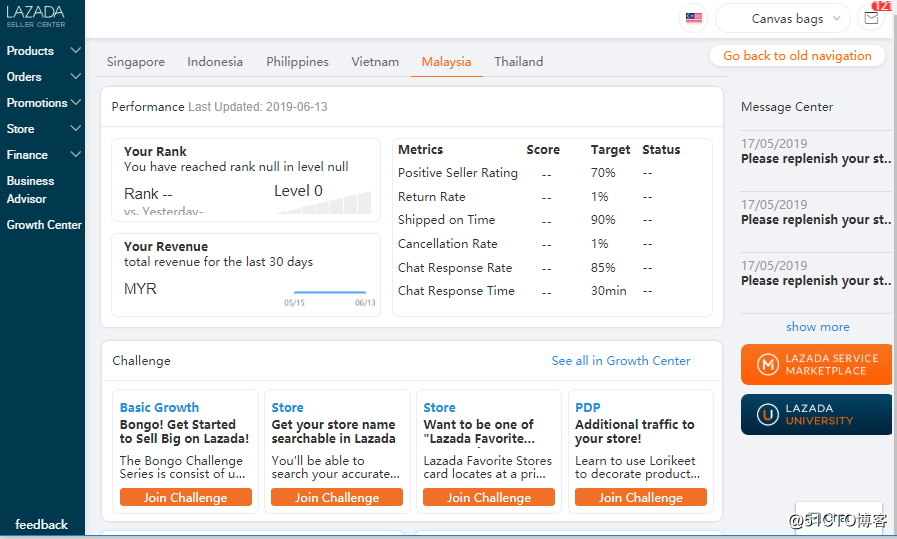
Task: Click the Lazada Service Marketplace M icon
Action: coord(768,364)
